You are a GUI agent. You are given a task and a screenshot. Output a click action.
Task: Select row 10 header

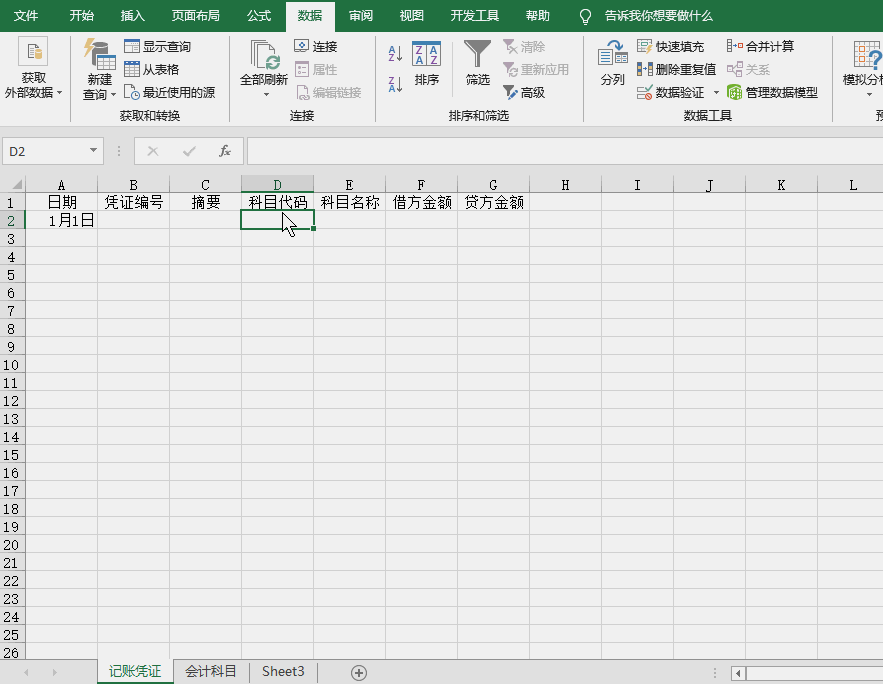[12, 365]
